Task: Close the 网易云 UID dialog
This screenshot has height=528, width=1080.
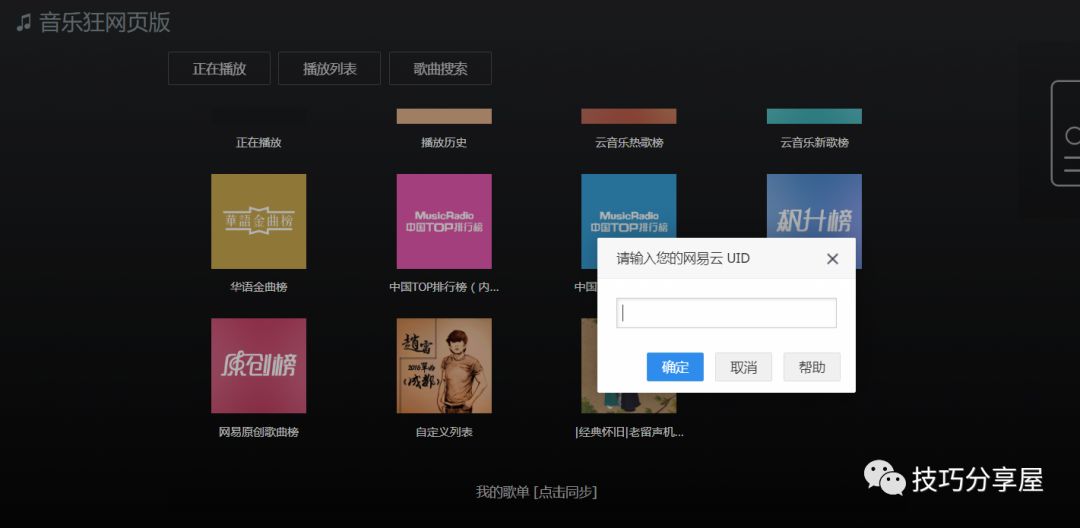Action: coord(832,259)
